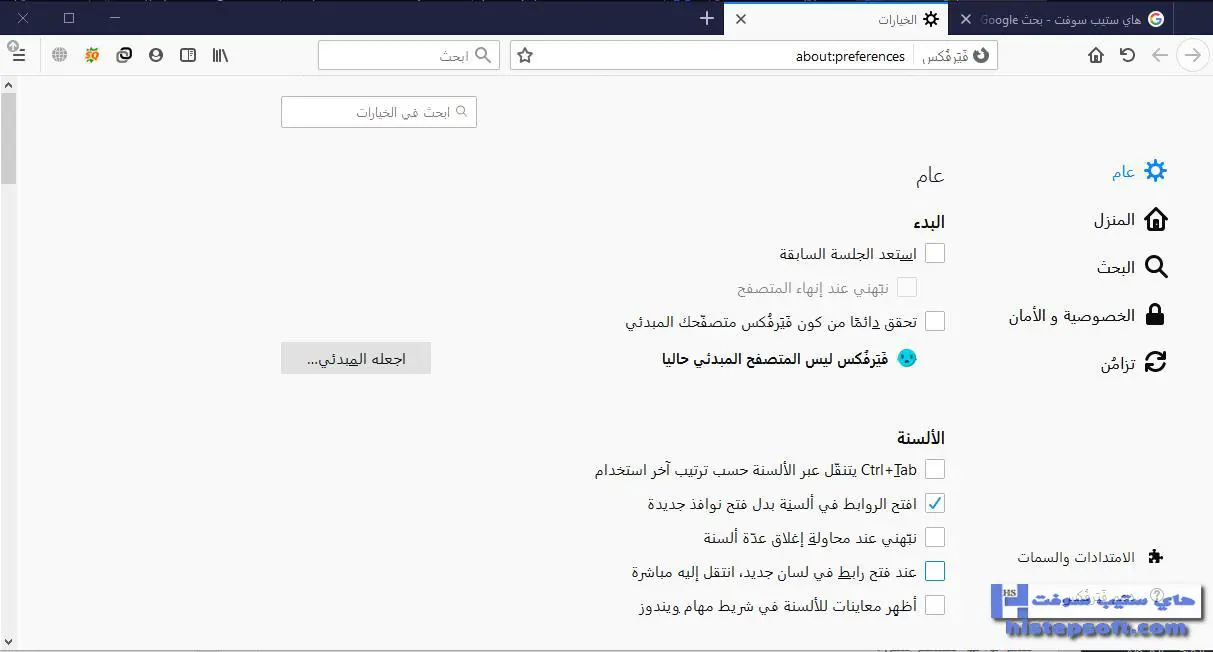1213x652 pixels.
Task: Check عند فتح رابط في لسان جديد checkbox
Action: pyautogui.click(x=935, y=571)
